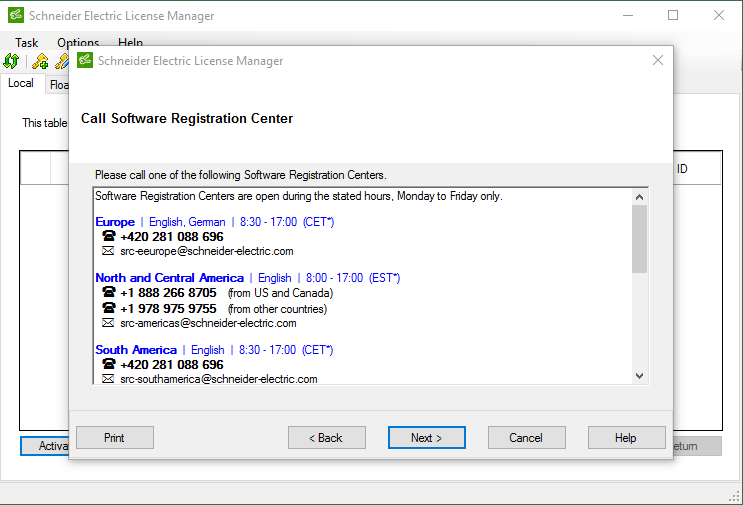Click the North and Central America heading

(x=170, y=278)
